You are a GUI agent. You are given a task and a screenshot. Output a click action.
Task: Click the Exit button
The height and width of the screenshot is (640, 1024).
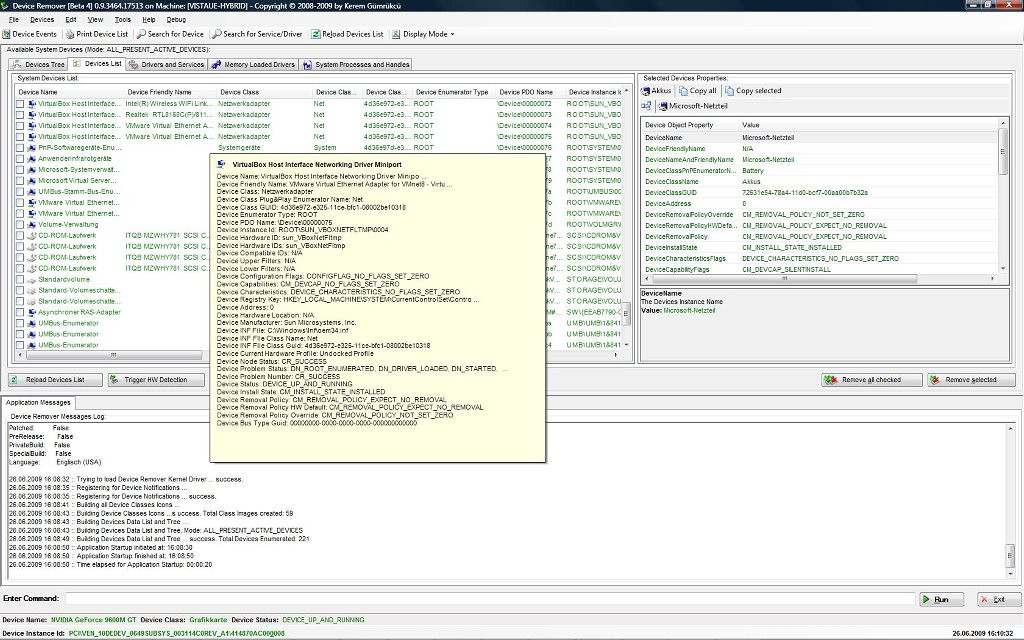pyautogui.click(x=999, y=599)
